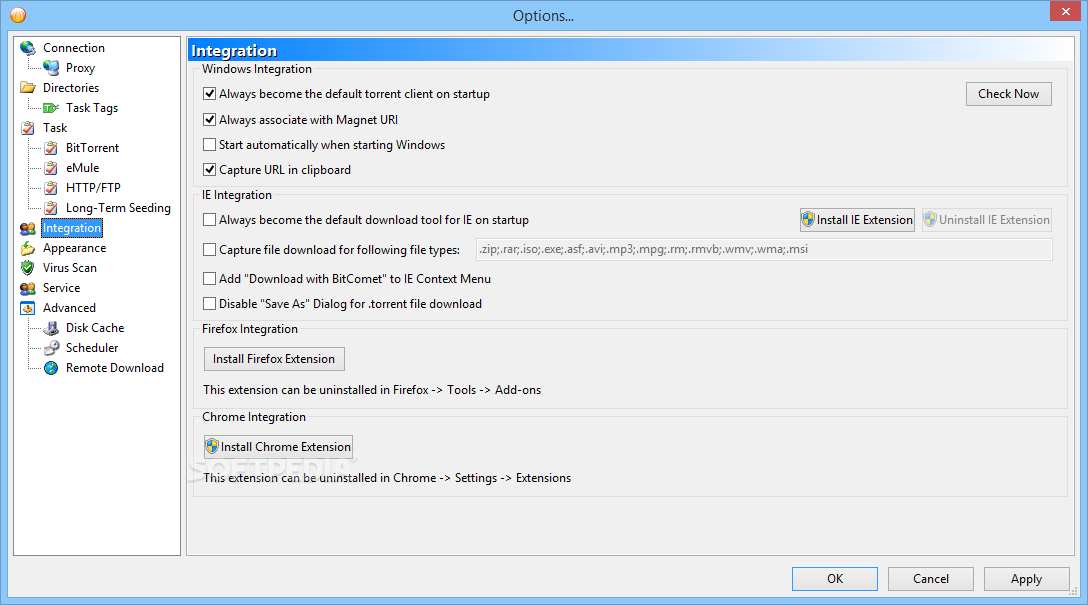Click the Scheduler icon
The image size is (1088, 605).
[51, 348]
